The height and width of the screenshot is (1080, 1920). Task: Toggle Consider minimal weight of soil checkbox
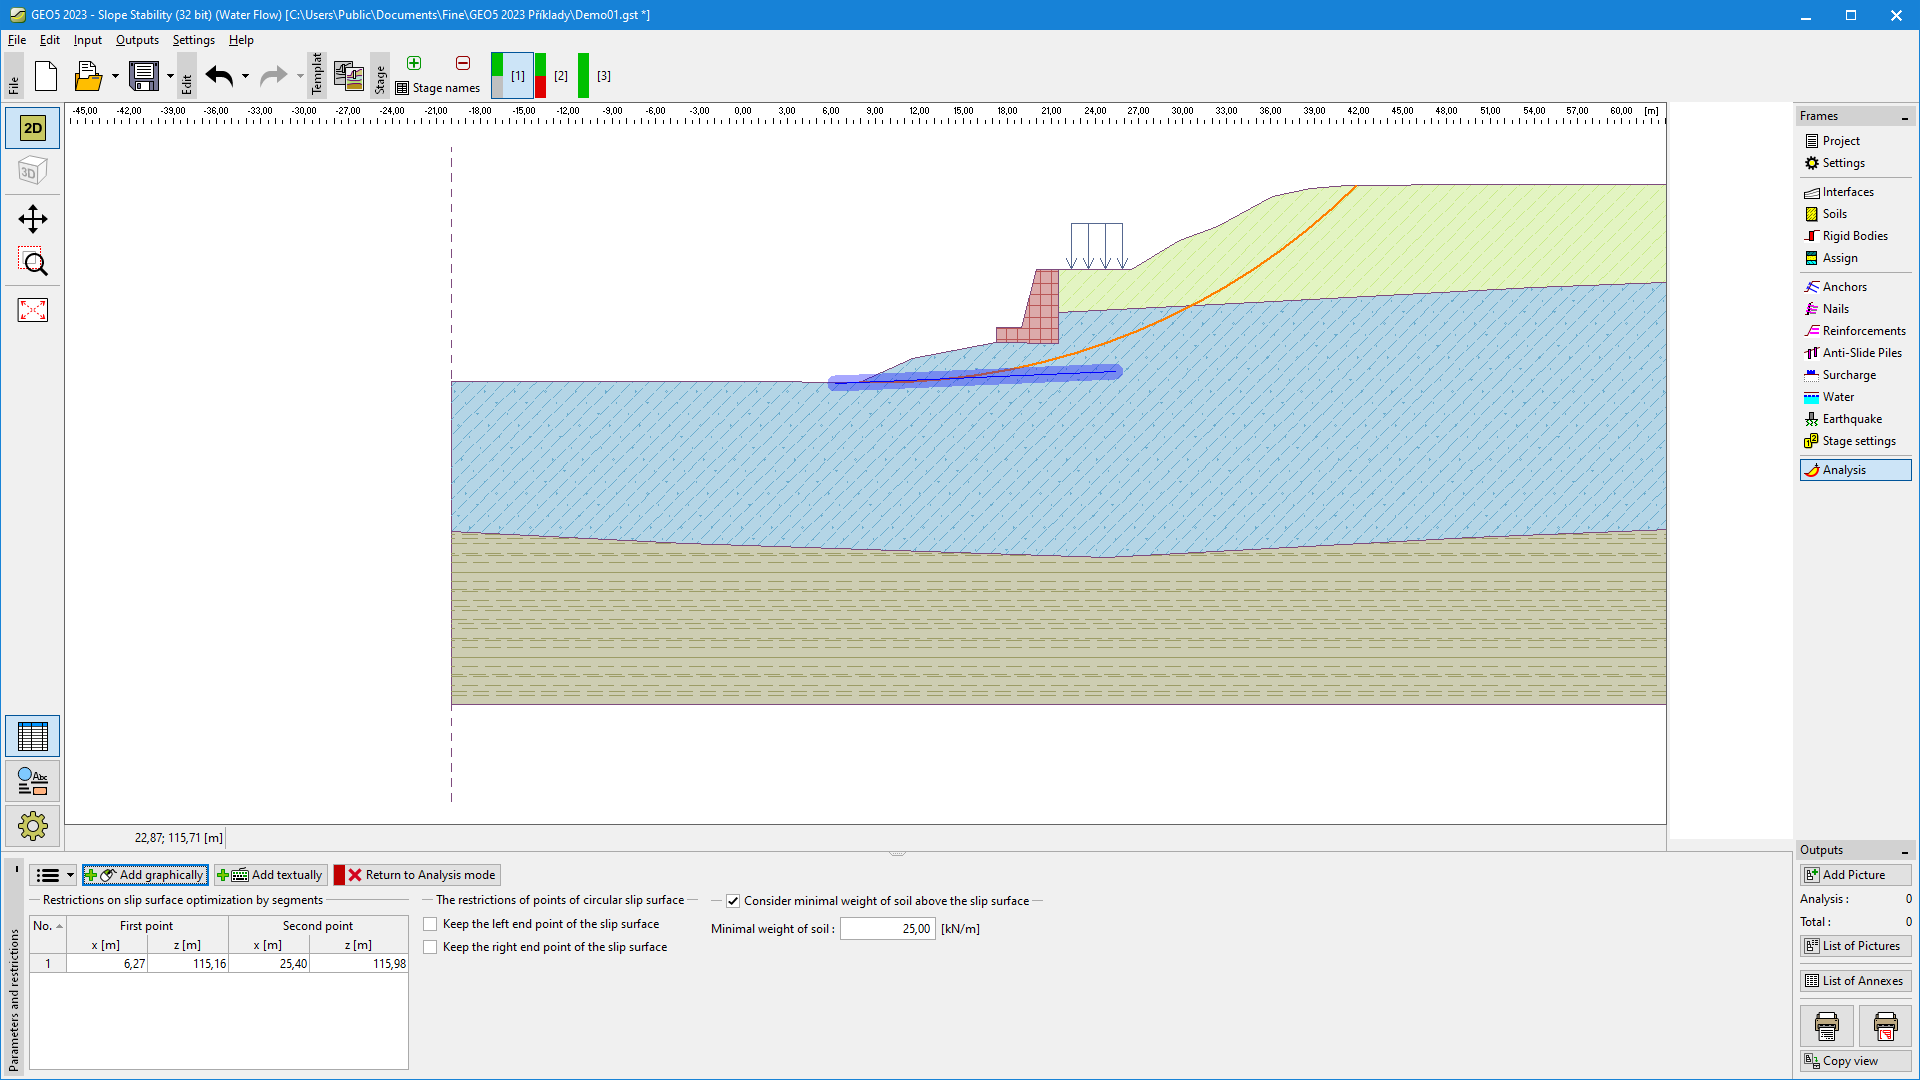pos(731,899)
